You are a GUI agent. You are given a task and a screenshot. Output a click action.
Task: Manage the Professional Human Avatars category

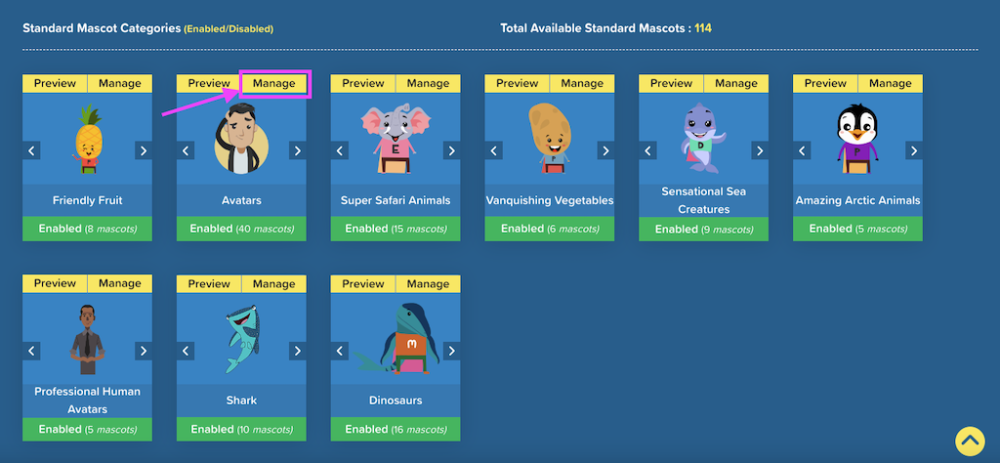(x=120, y=284)
